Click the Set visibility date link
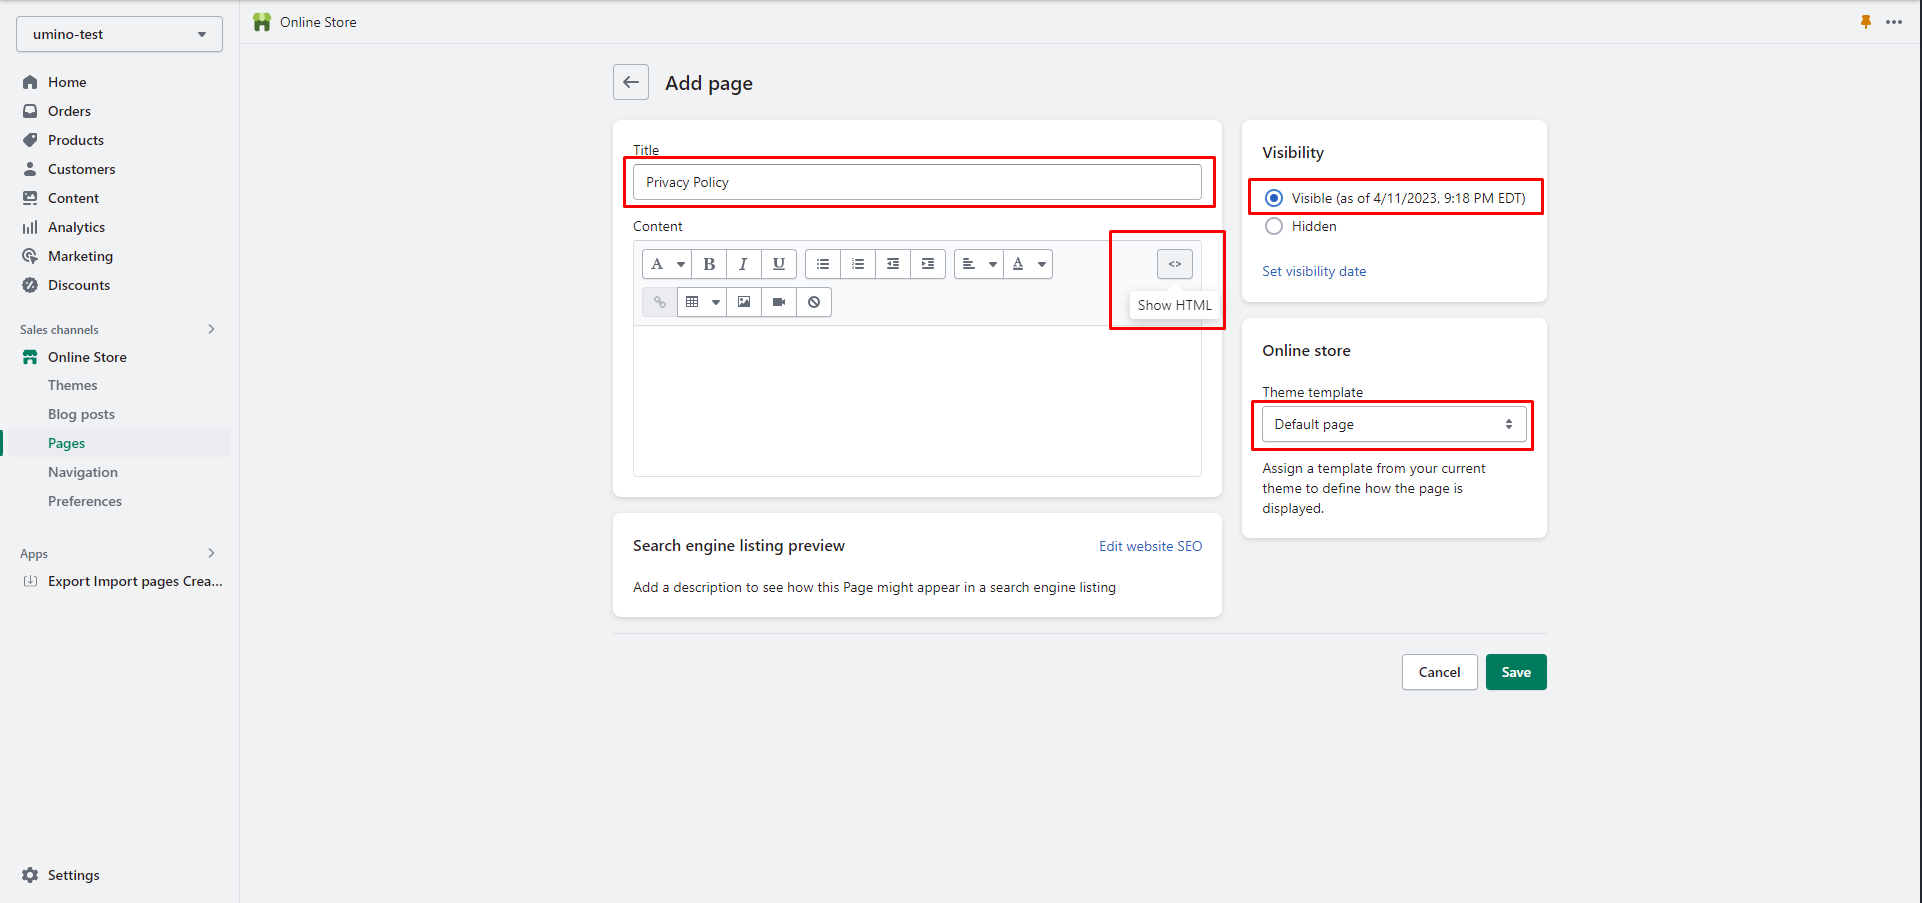1922x903 pixels. pos(1314,271)
